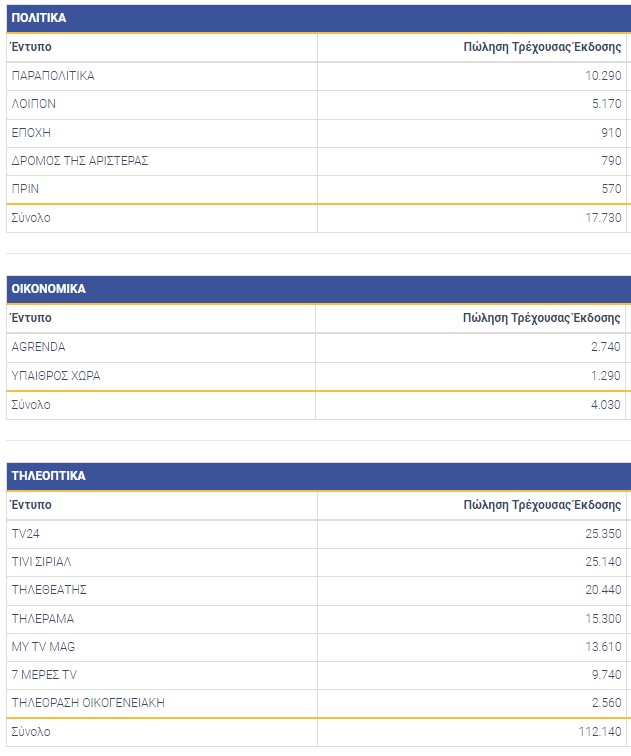Click the ΟΙΚΟΝΟΜΙΚΑ section header
631x756 pixels.
48,289
